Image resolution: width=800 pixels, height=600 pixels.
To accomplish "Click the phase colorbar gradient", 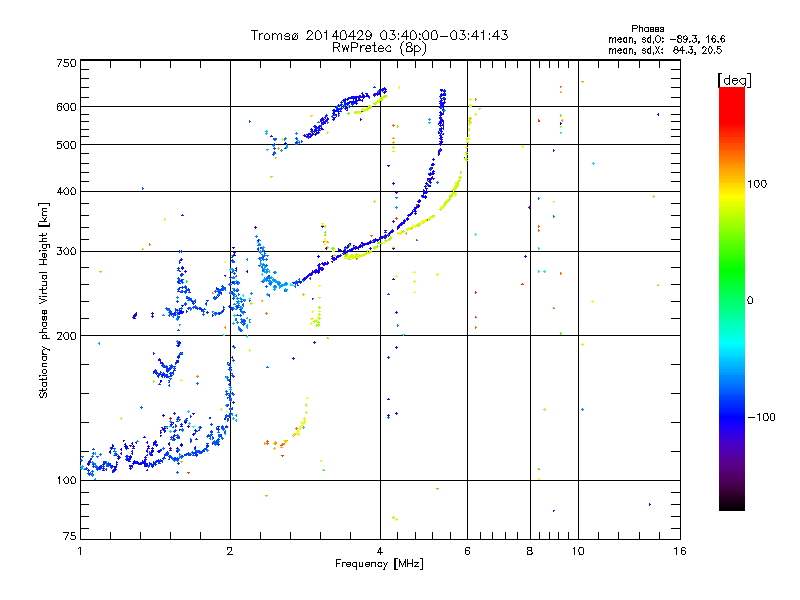I will [x=732, y=298].
